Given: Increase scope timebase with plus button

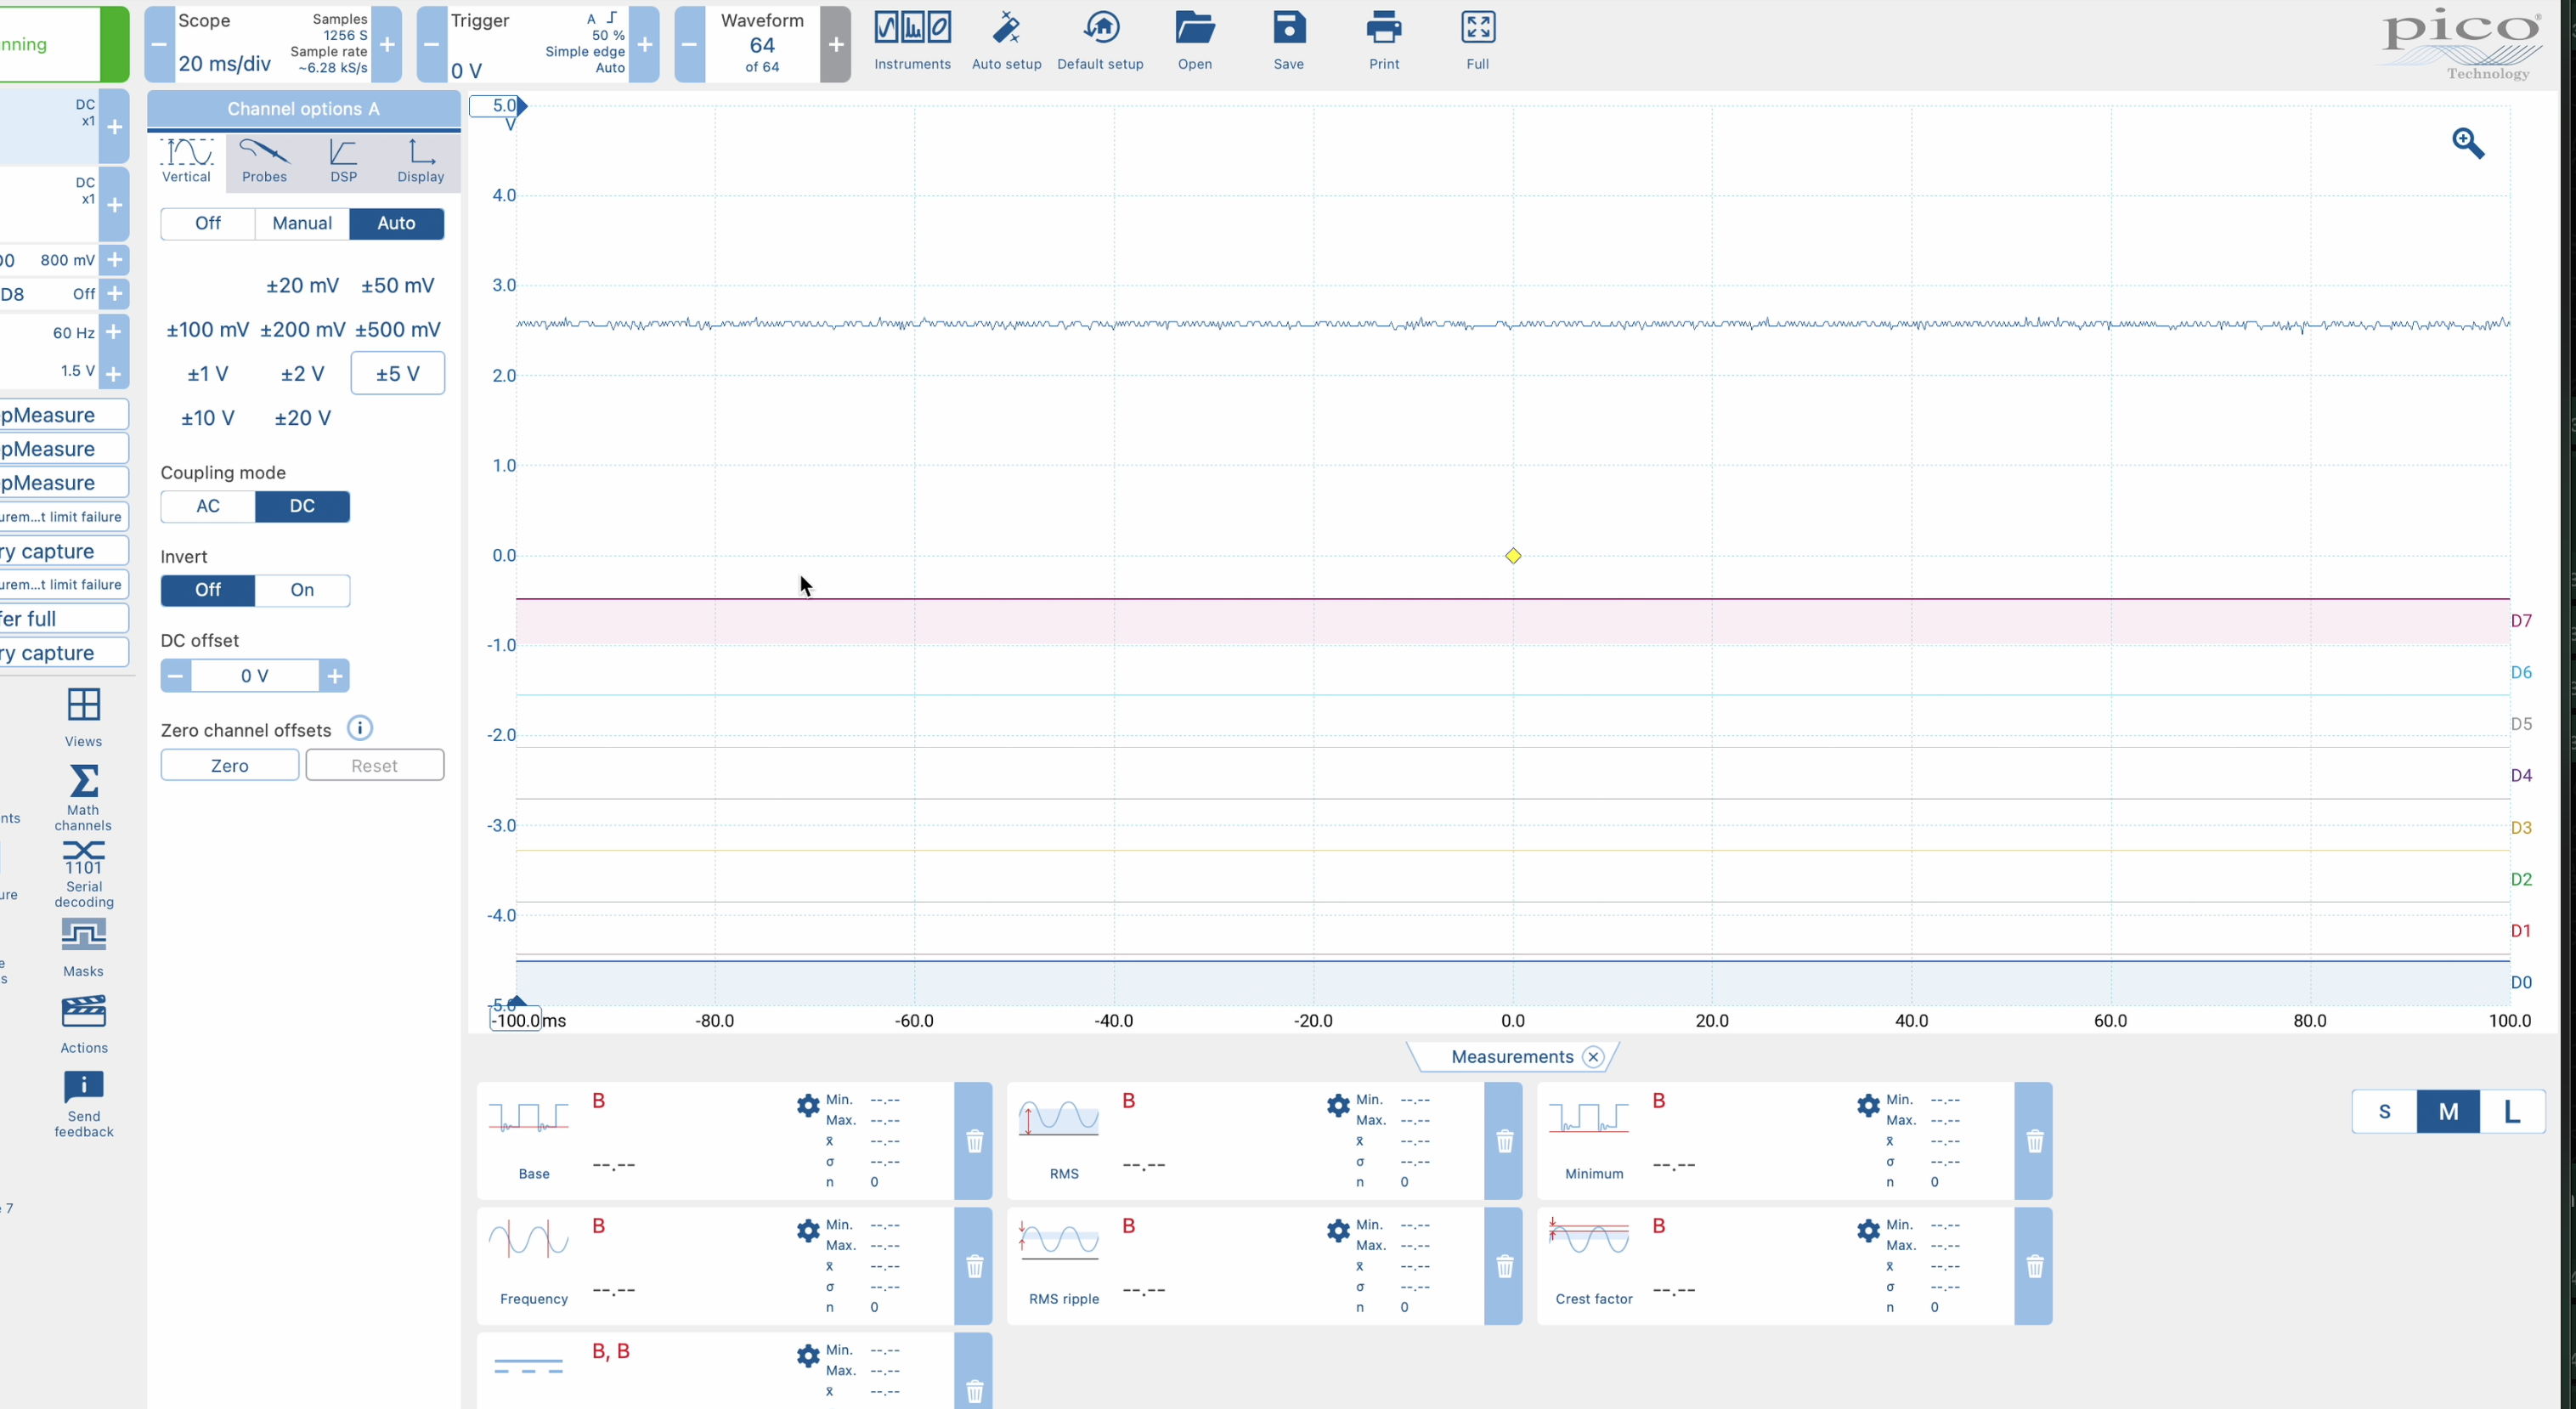Looking at the screenshot, I should coord(387,44).
